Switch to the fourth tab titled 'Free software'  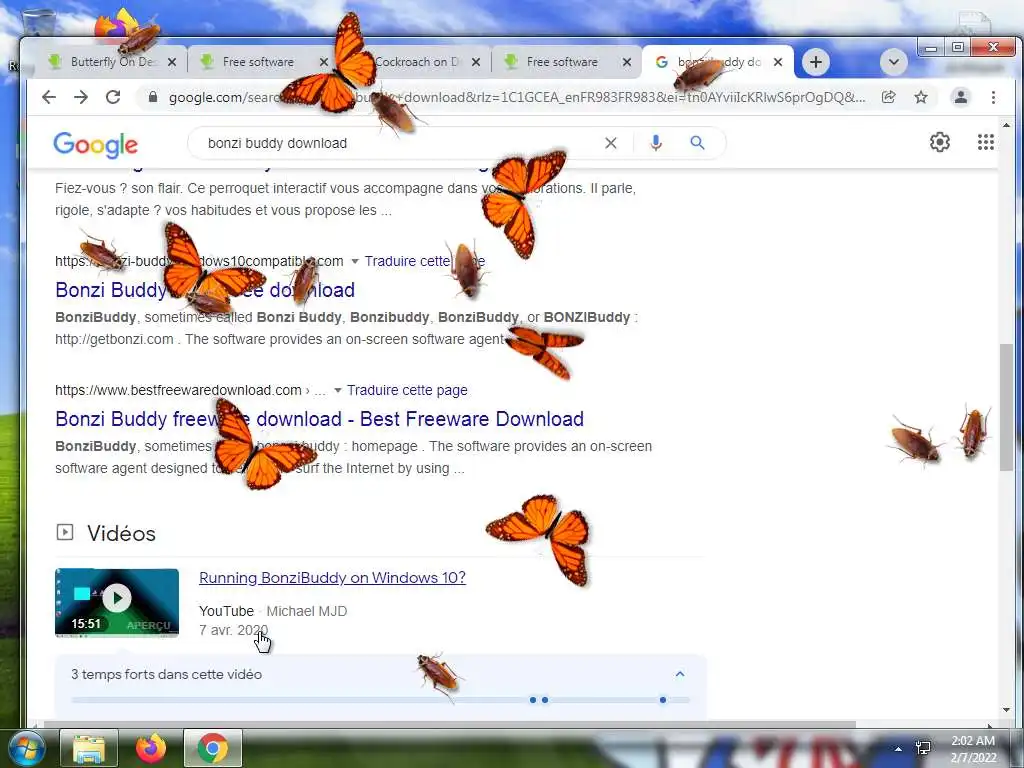click(565, 62)
